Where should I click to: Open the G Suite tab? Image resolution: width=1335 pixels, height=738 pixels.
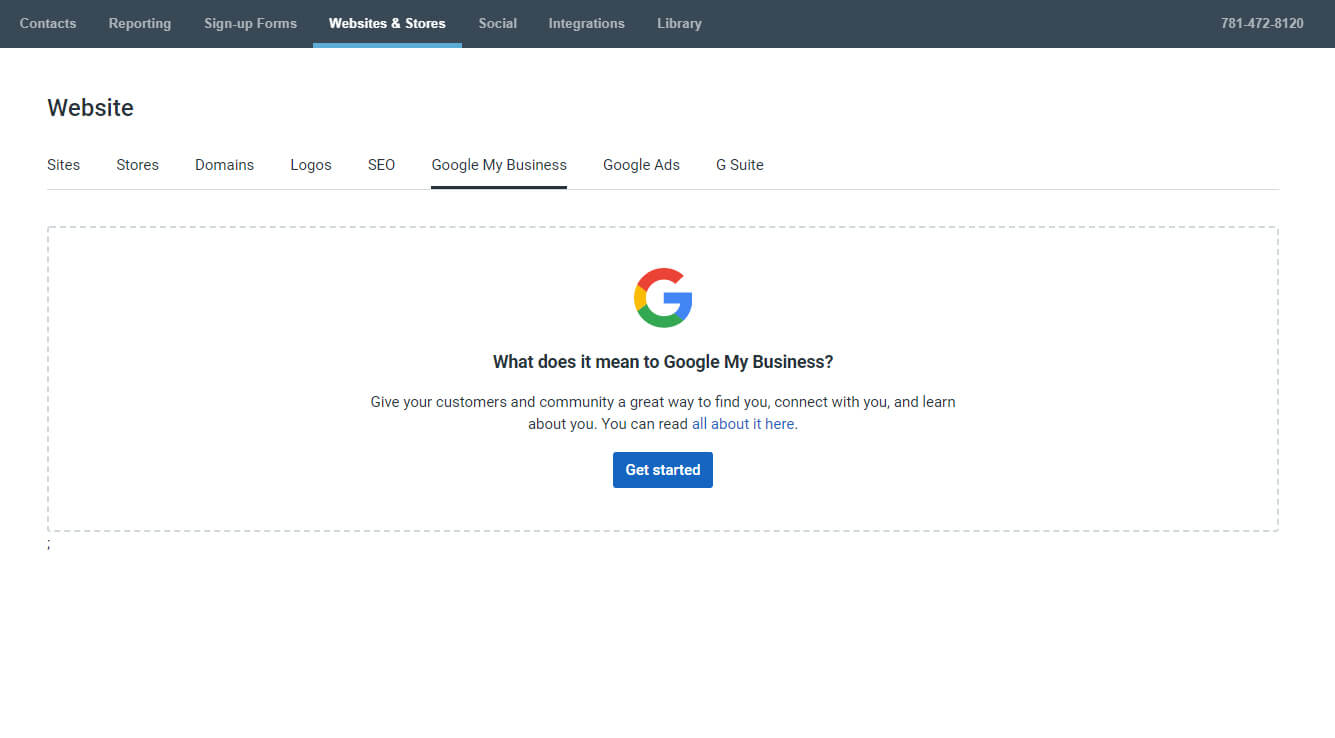pos(740,165)
